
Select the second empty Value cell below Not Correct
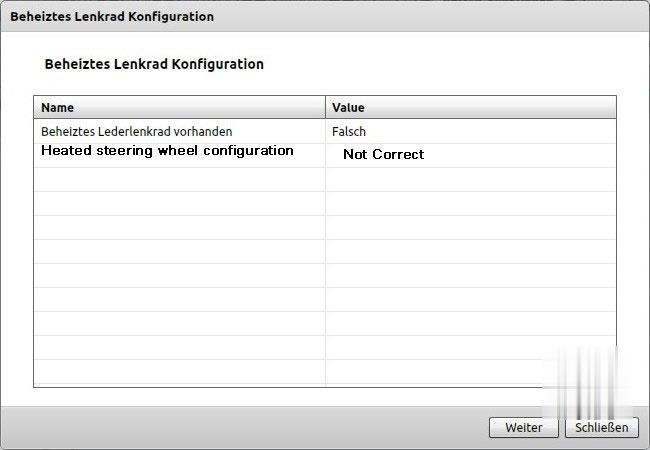point(471,203)
